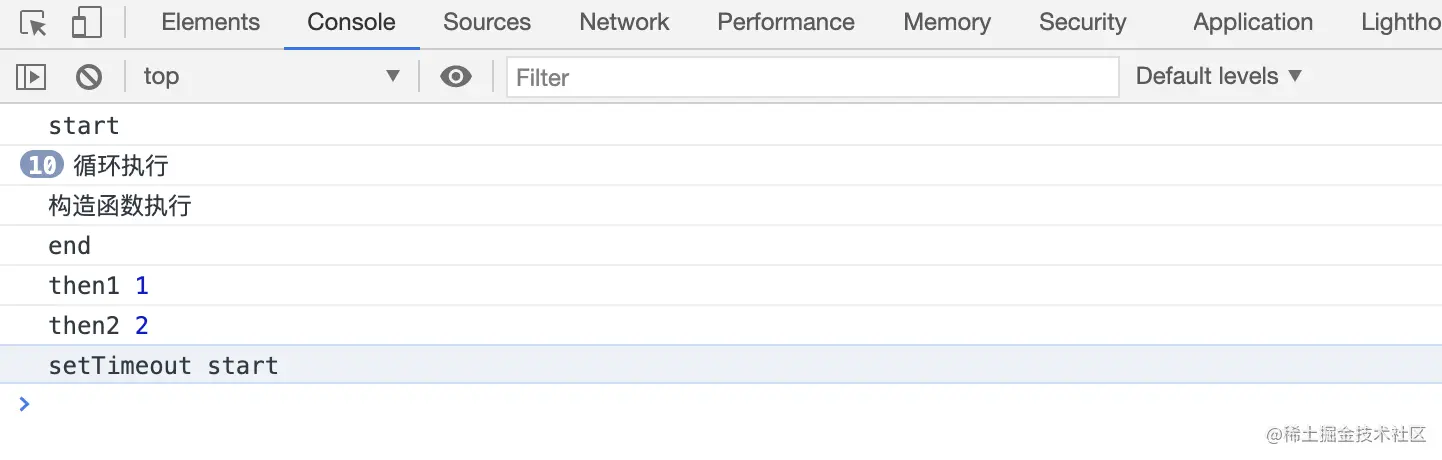Select the setTimeout start log line

(x=163, y=366)
